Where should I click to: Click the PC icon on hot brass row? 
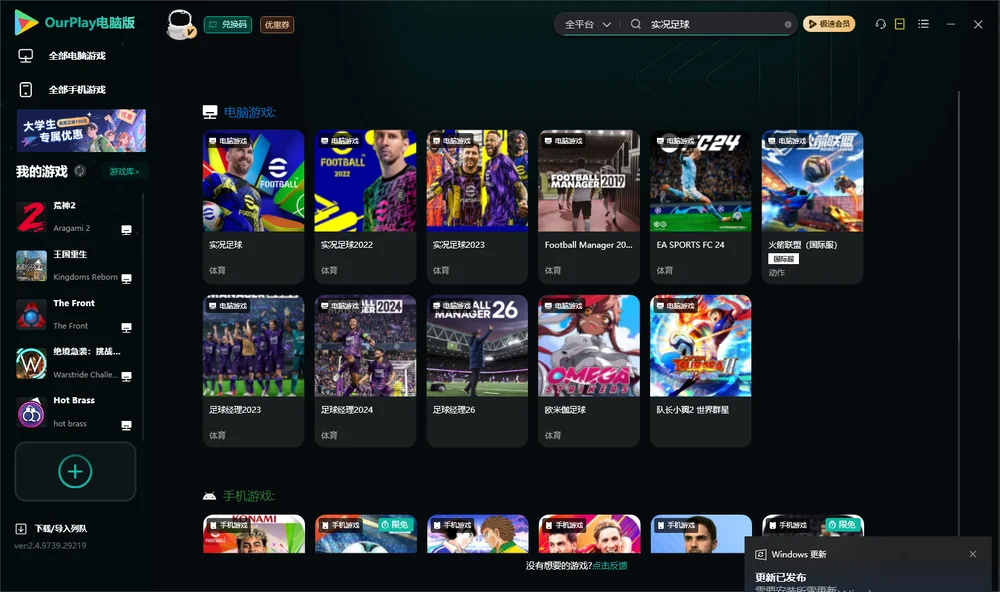pos(126,426)
